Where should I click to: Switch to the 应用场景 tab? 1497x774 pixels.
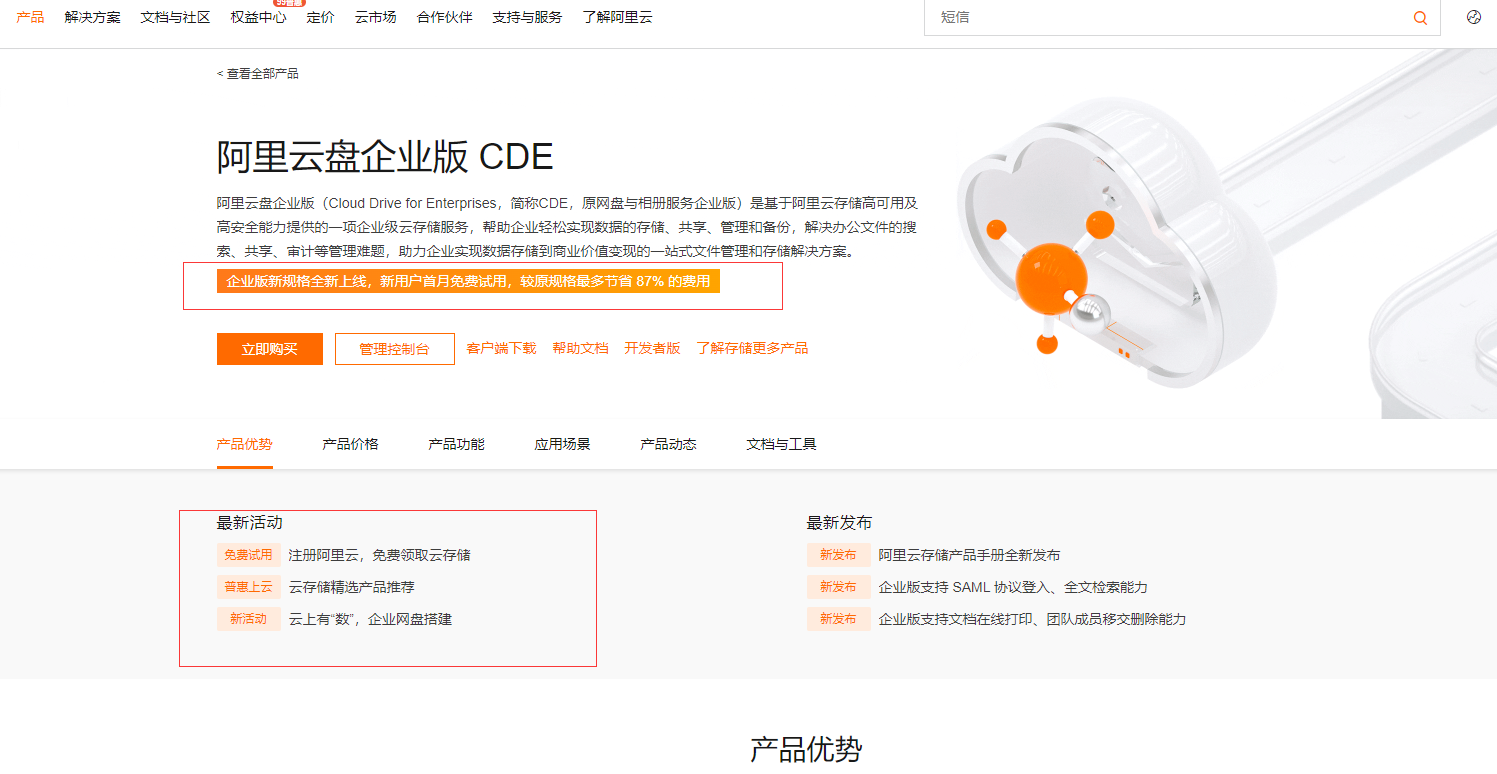click(562, 444)
